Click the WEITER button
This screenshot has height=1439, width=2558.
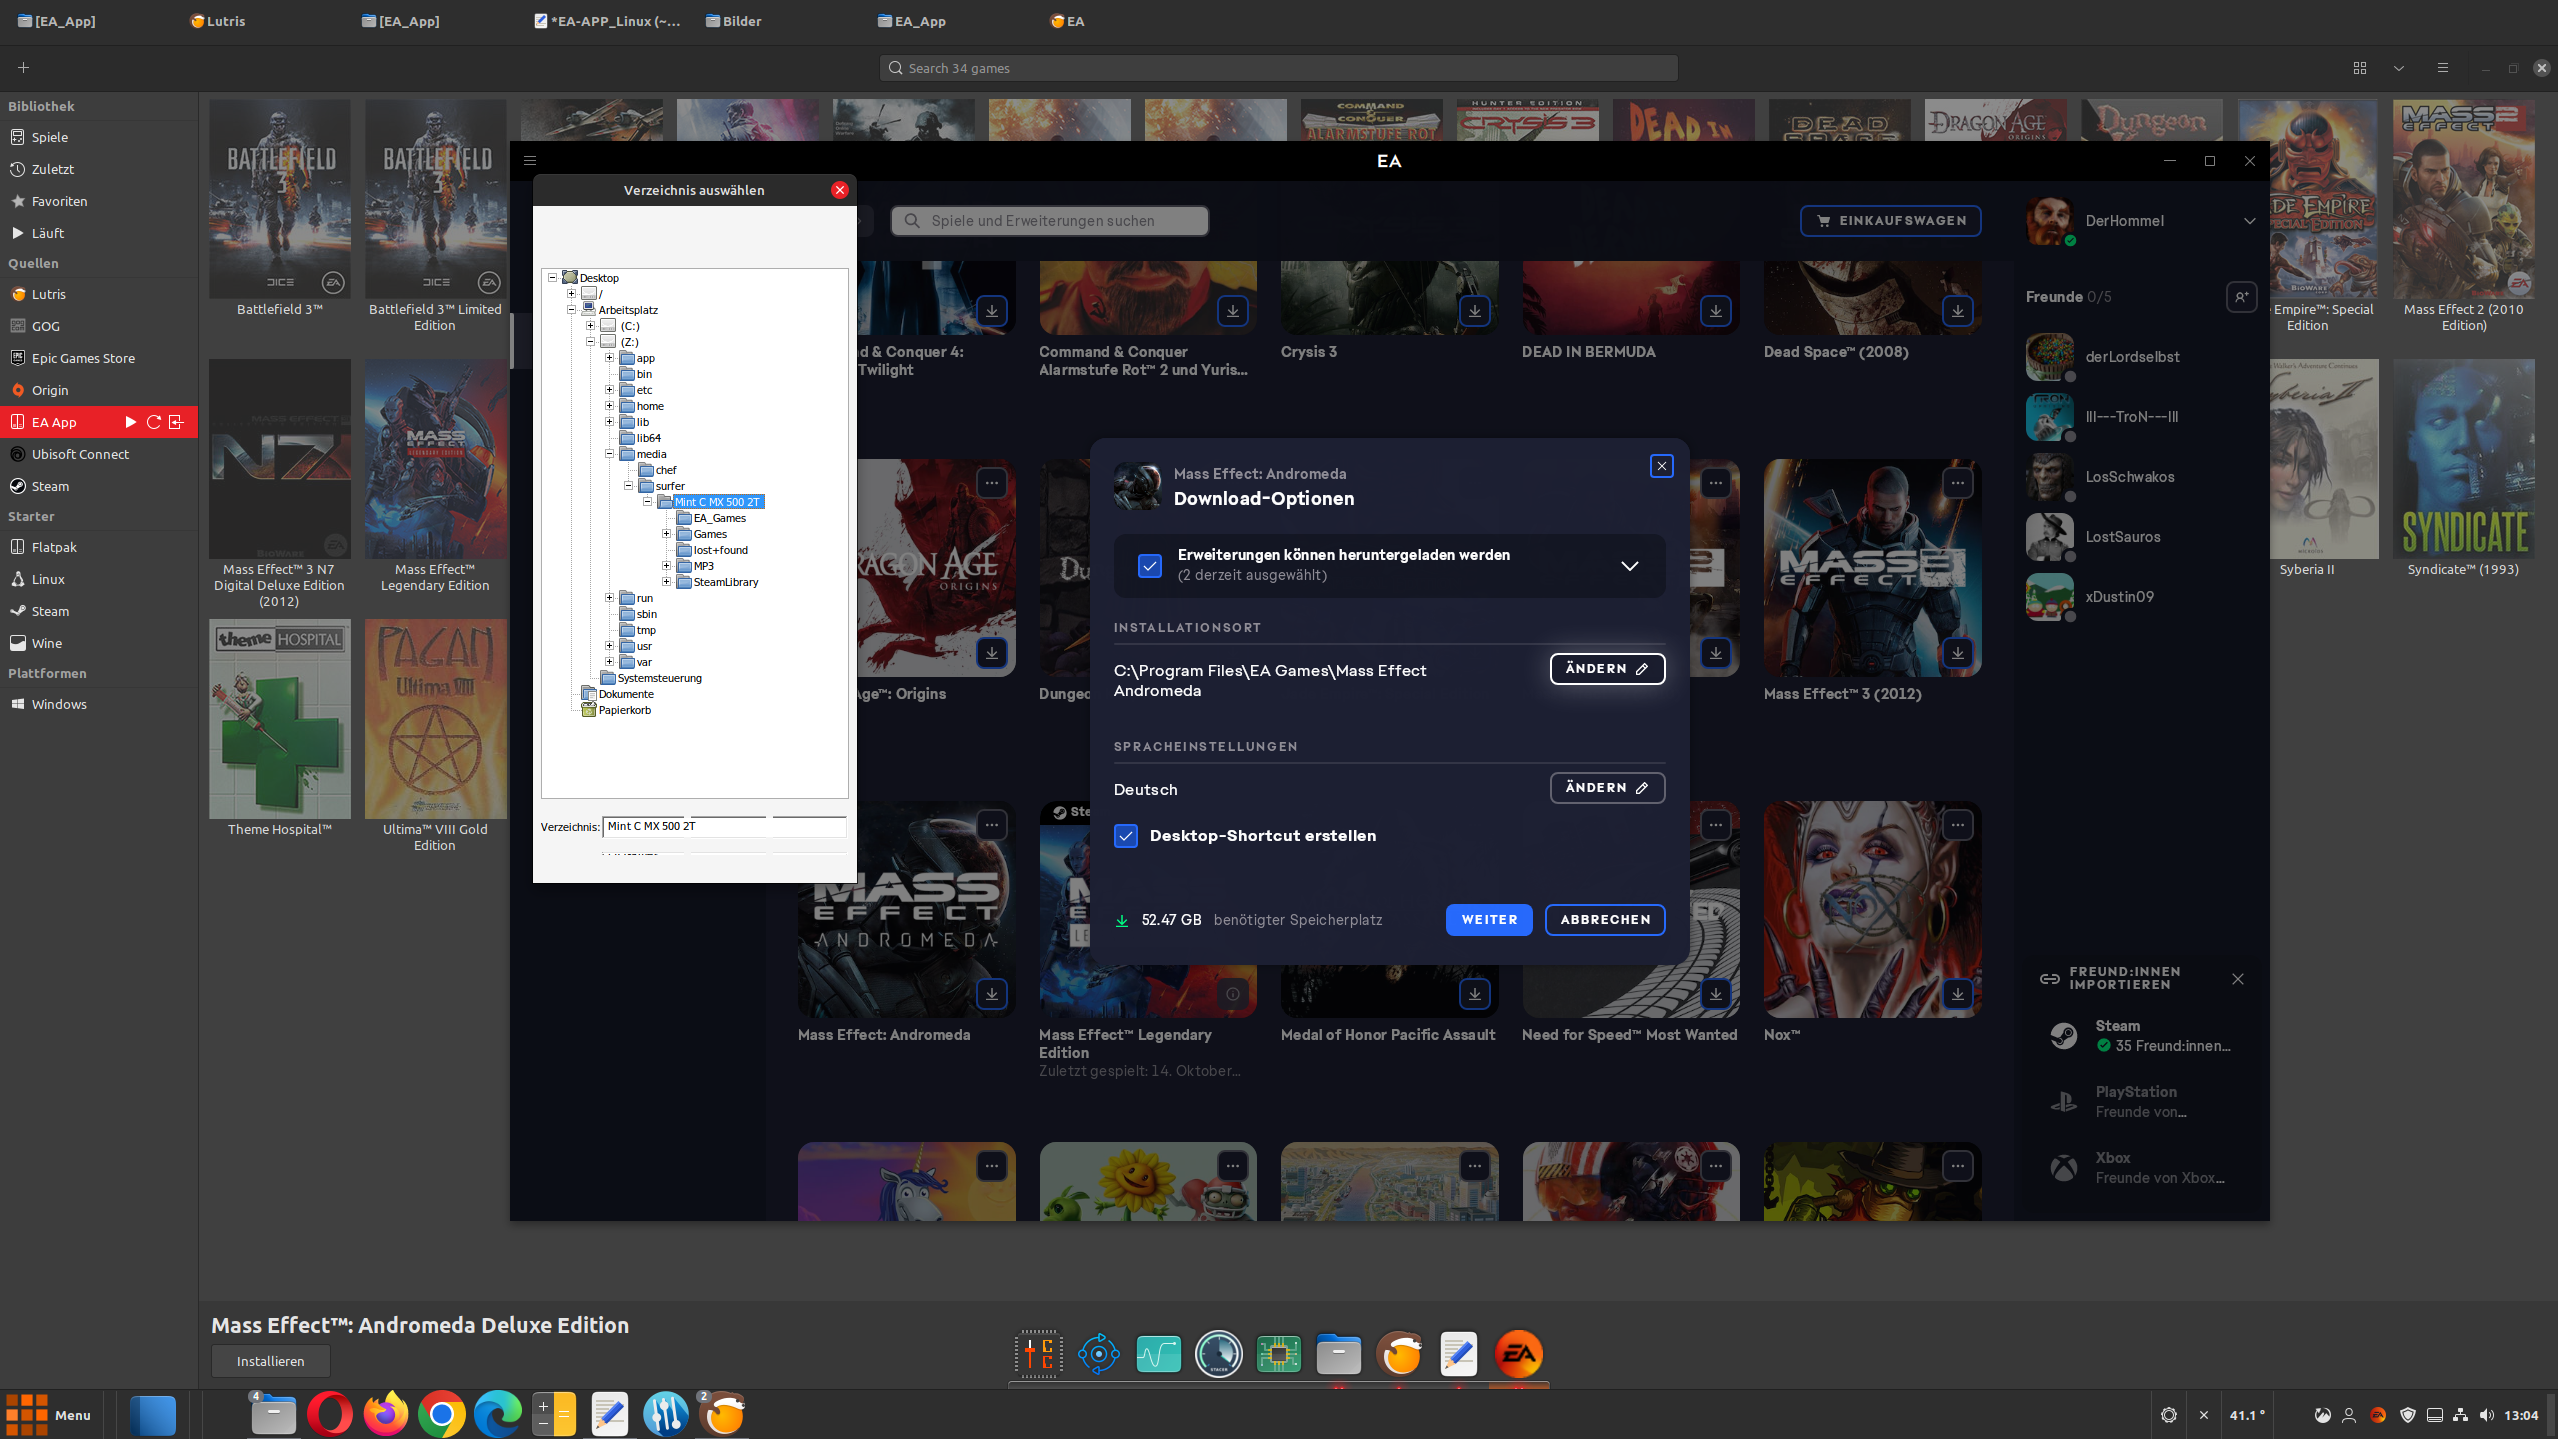tap(1488, 920)
